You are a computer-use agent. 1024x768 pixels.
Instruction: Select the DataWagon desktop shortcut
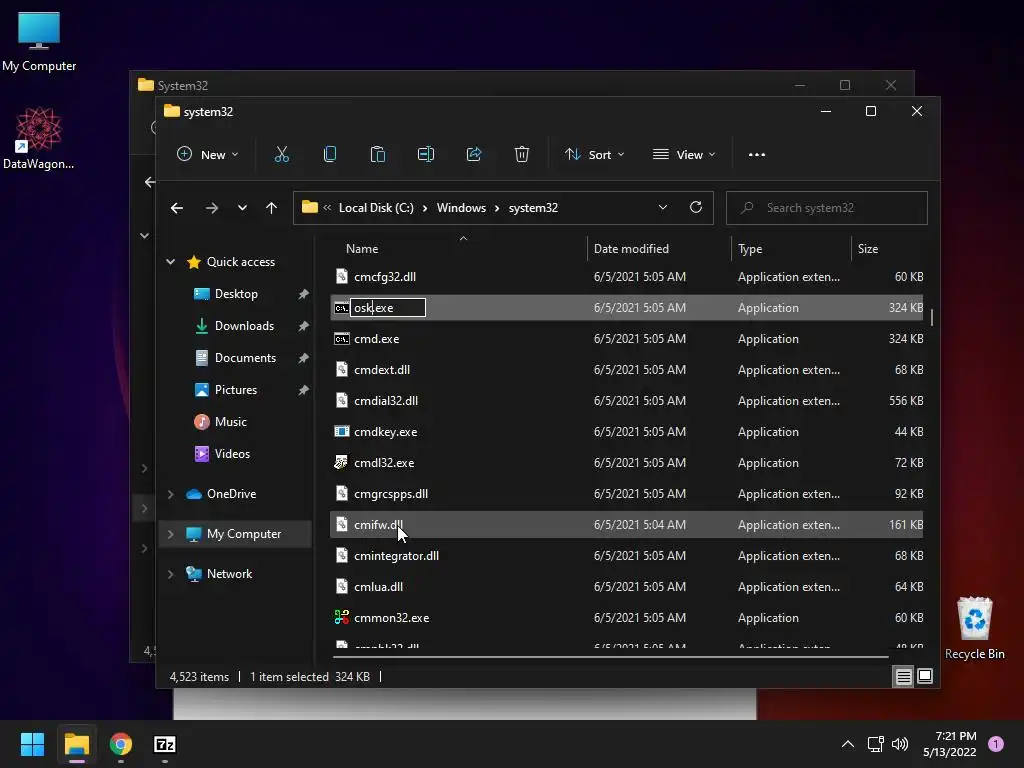pyautogui.click(x=39, y=138)
